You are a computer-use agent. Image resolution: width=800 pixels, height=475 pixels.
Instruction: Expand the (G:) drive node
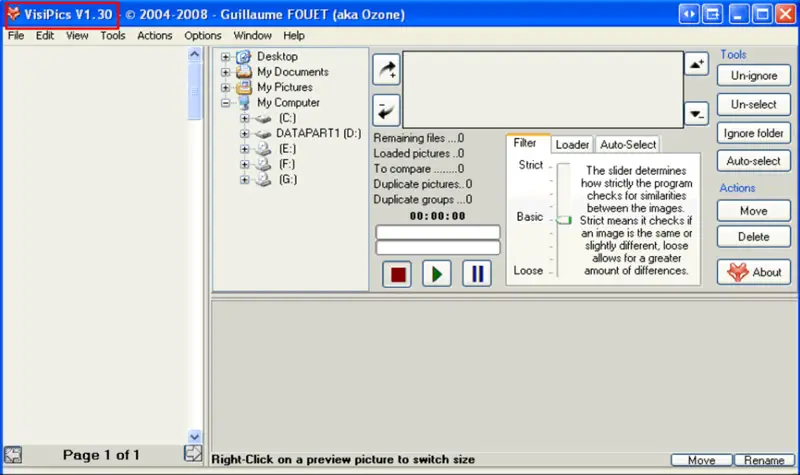(244, 180)
